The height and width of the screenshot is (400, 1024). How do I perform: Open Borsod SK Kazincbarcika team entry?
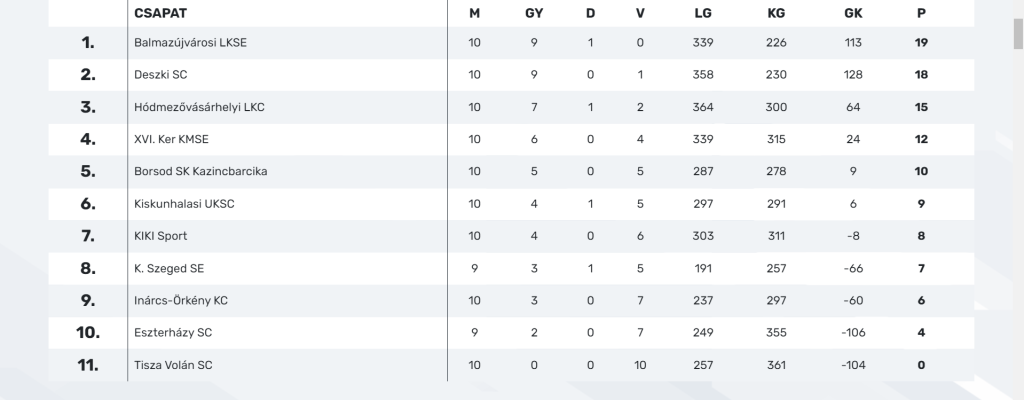coord(200,171)
